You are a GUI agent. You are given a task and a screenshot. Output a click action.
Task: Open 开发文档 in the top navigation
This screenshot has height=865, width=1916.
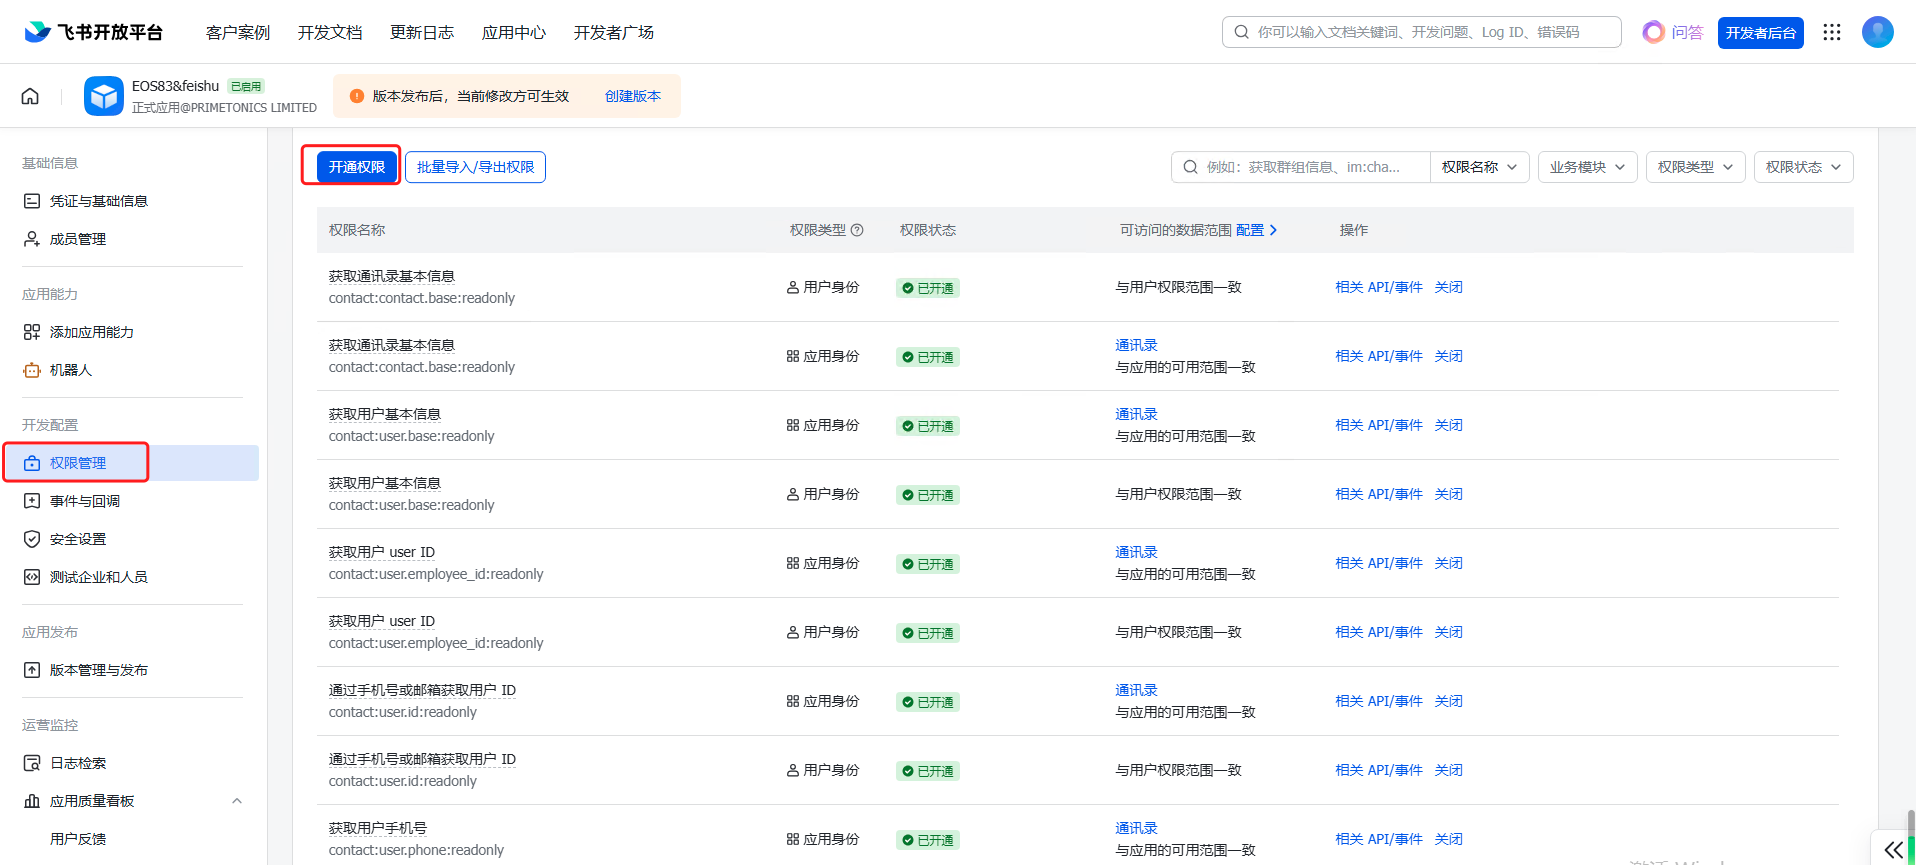330,33
